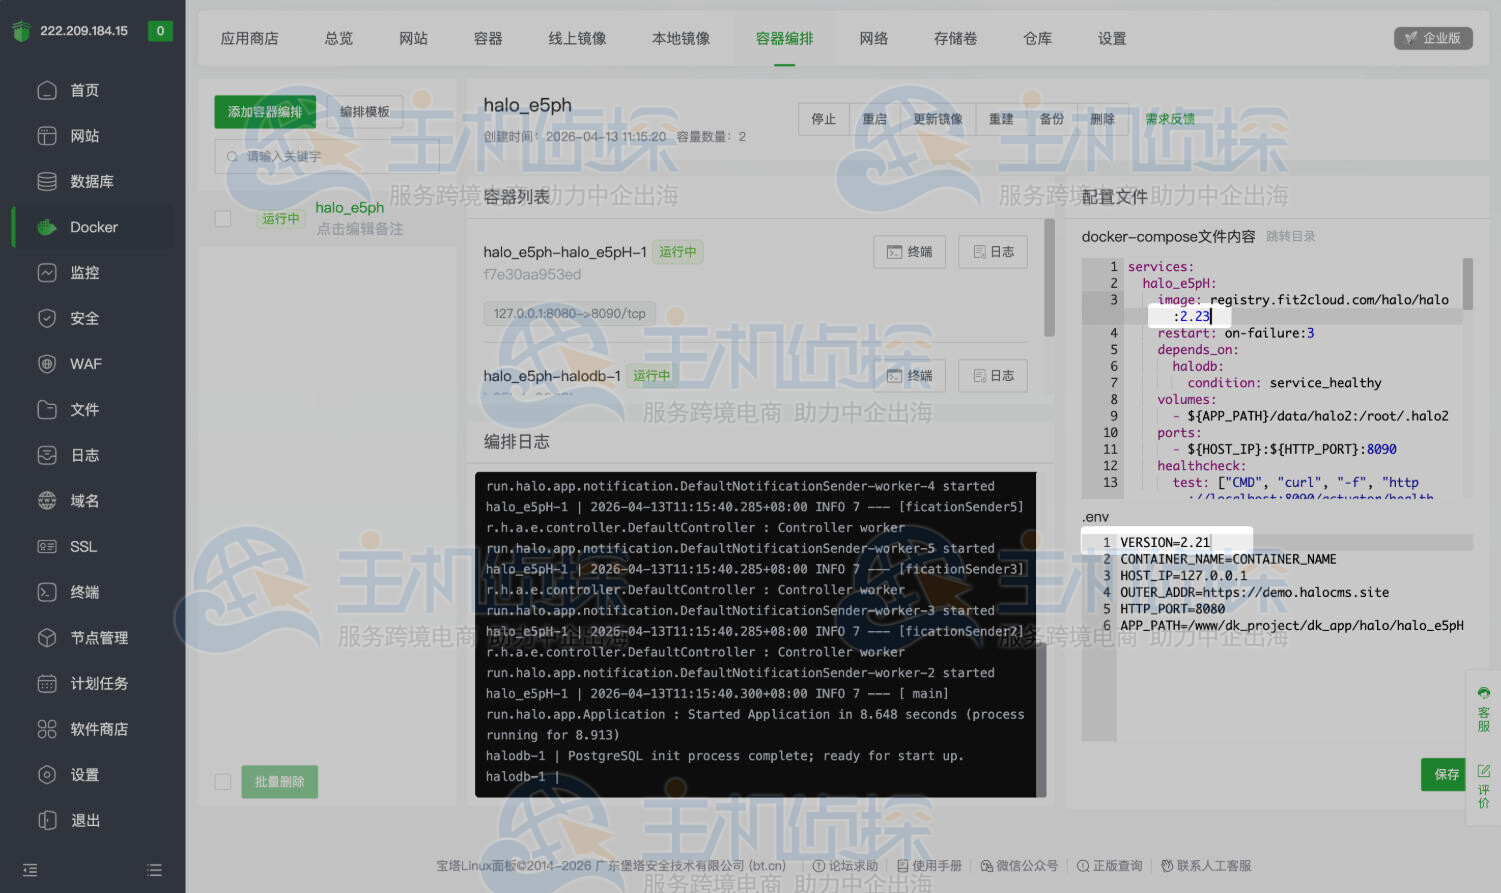Click 更新镜像 button
The width and height of the screenshot is (1501, 893).
938,119
